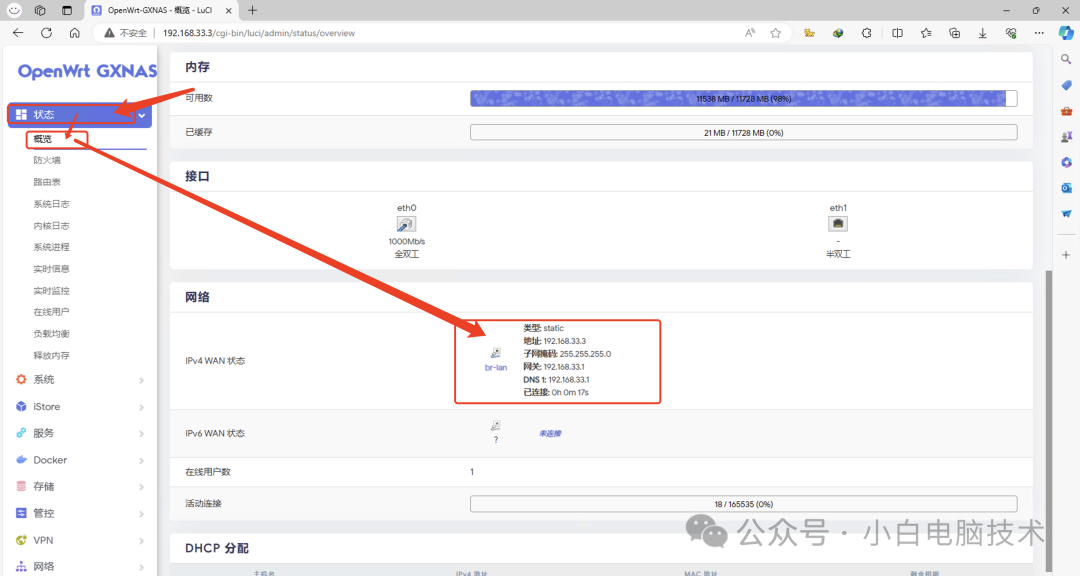Expand the 管控 menu
The width and height of the screenshot is (1080, 576).
(x=79, y=513)
